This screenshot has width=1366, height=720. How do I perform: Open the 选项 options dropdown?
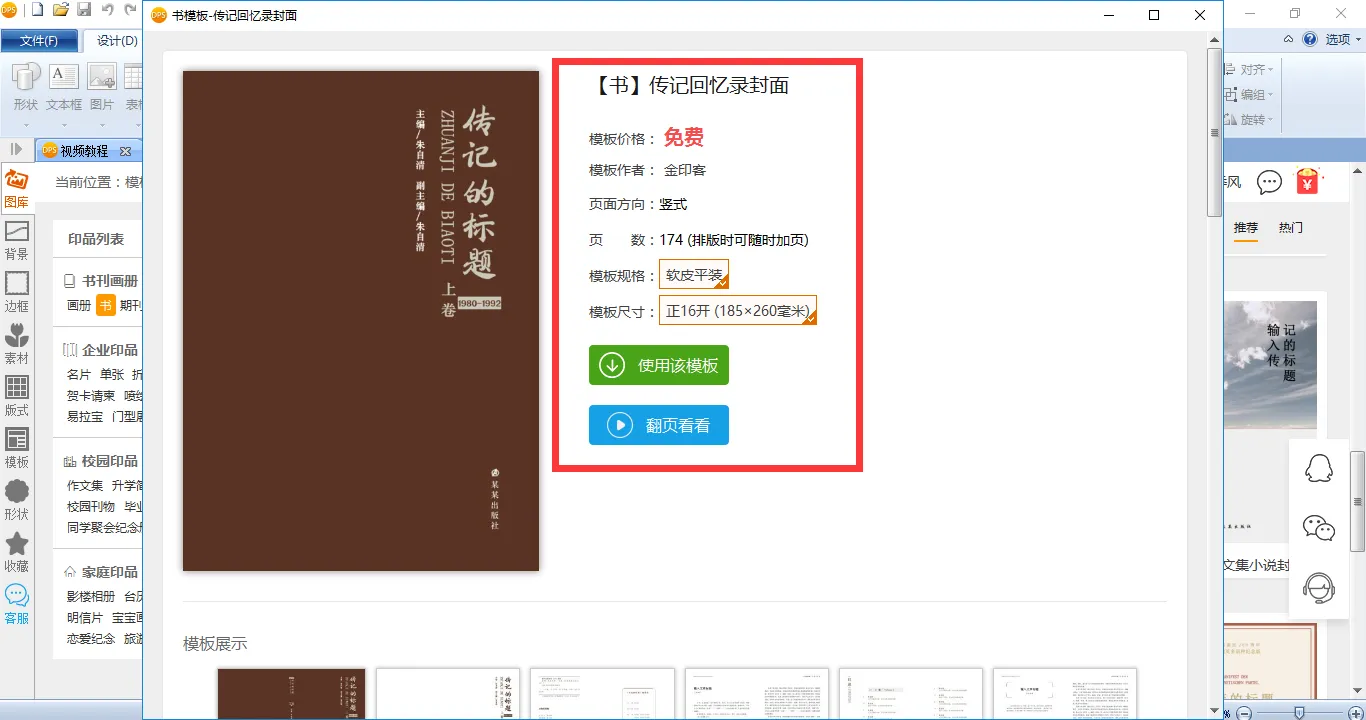click(x=1344, y=39)
